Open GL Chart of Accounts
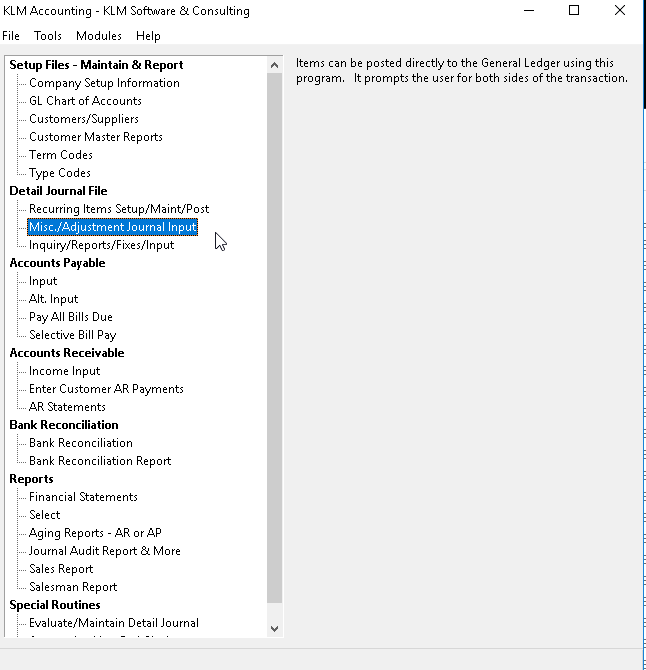The width and height of the screenshot is (646, 670). pyautogui.click(x=85, y=101)
